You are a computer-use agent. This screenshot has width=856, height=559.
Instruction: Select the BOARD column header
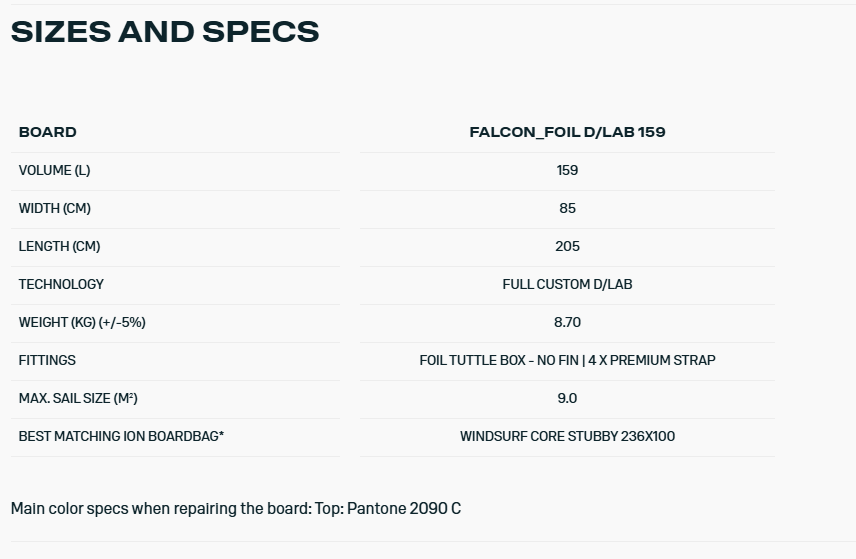point(47,132)
